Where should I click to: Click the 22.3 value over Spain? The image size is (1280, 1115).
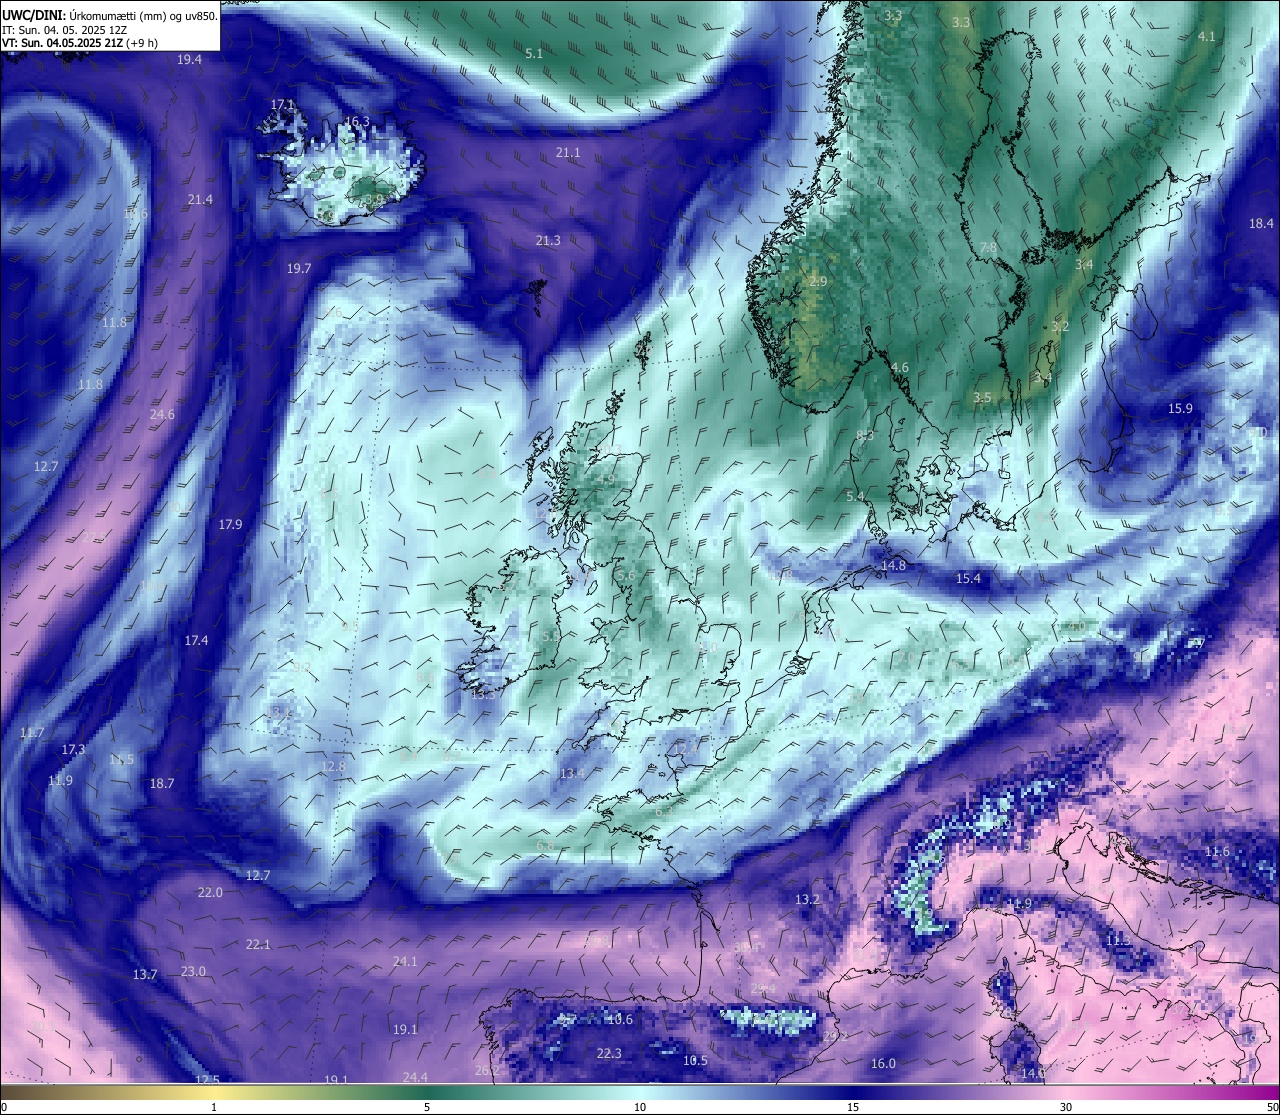click(x=609, y=1053)
